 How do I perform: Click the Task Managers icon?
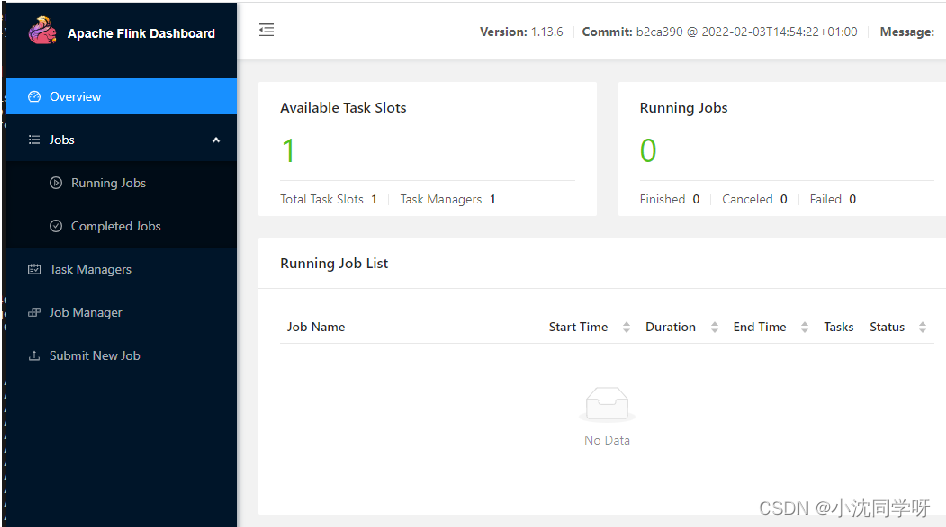click(34, 269)
